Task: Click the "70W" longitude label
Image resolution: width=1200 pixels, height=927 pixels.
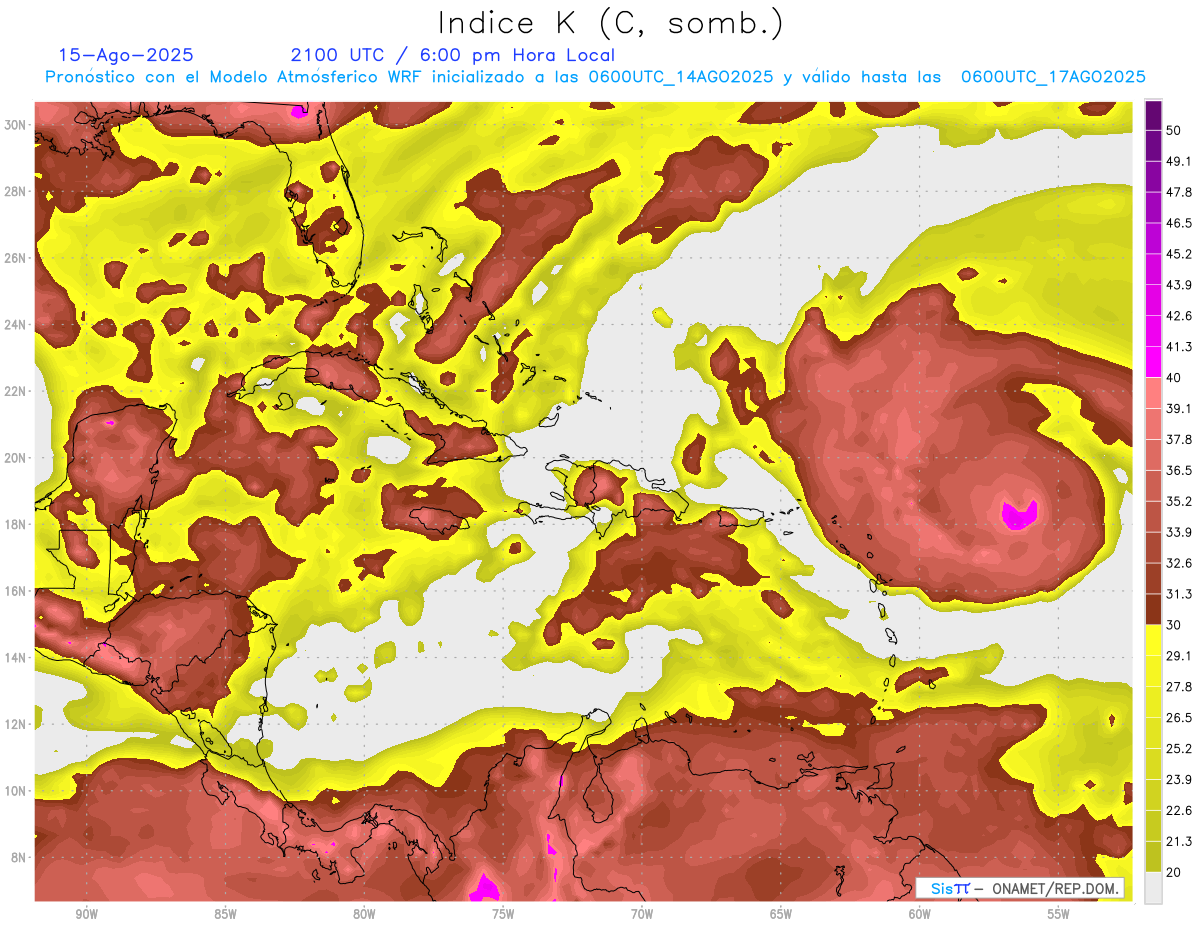Action: (x=642, y=914)
